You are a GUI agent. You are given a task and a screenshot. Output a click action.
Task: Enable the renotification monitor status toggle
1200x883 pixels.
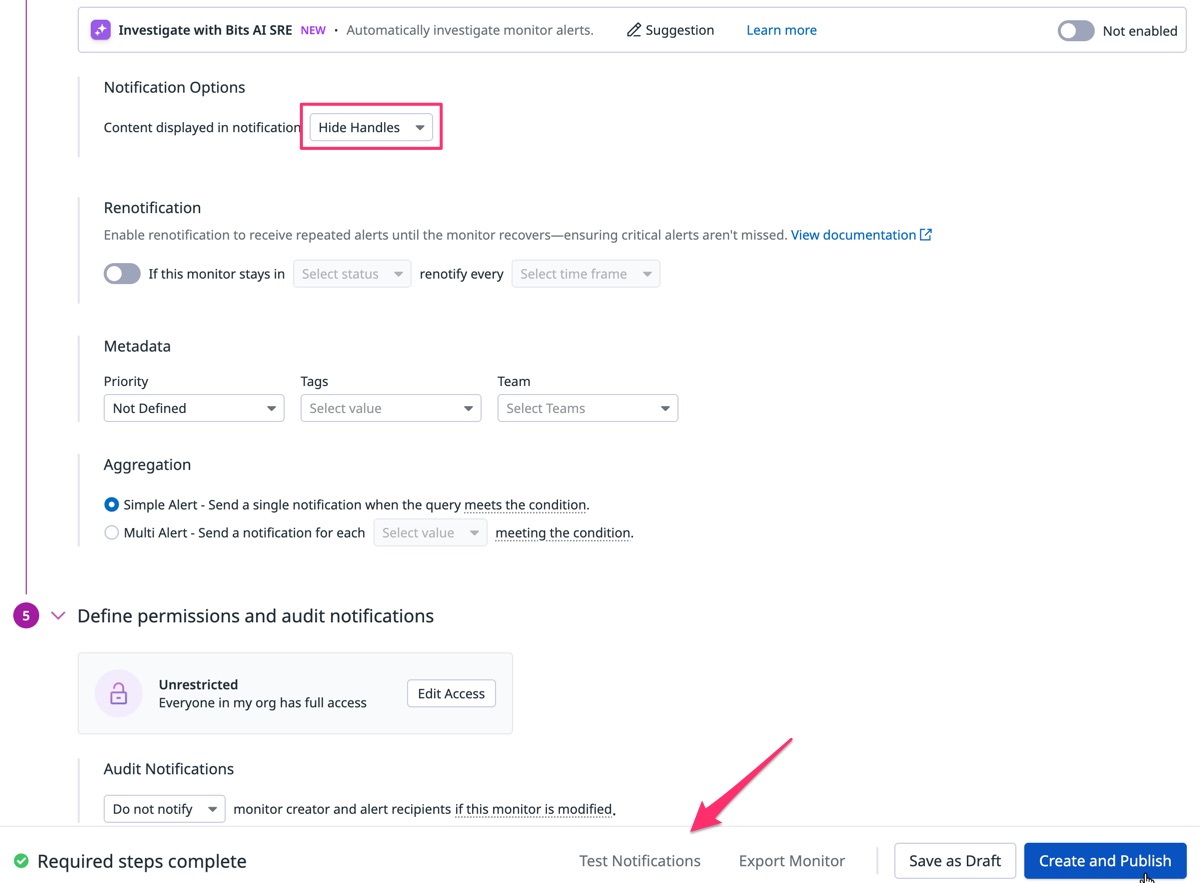pos(121,273)
